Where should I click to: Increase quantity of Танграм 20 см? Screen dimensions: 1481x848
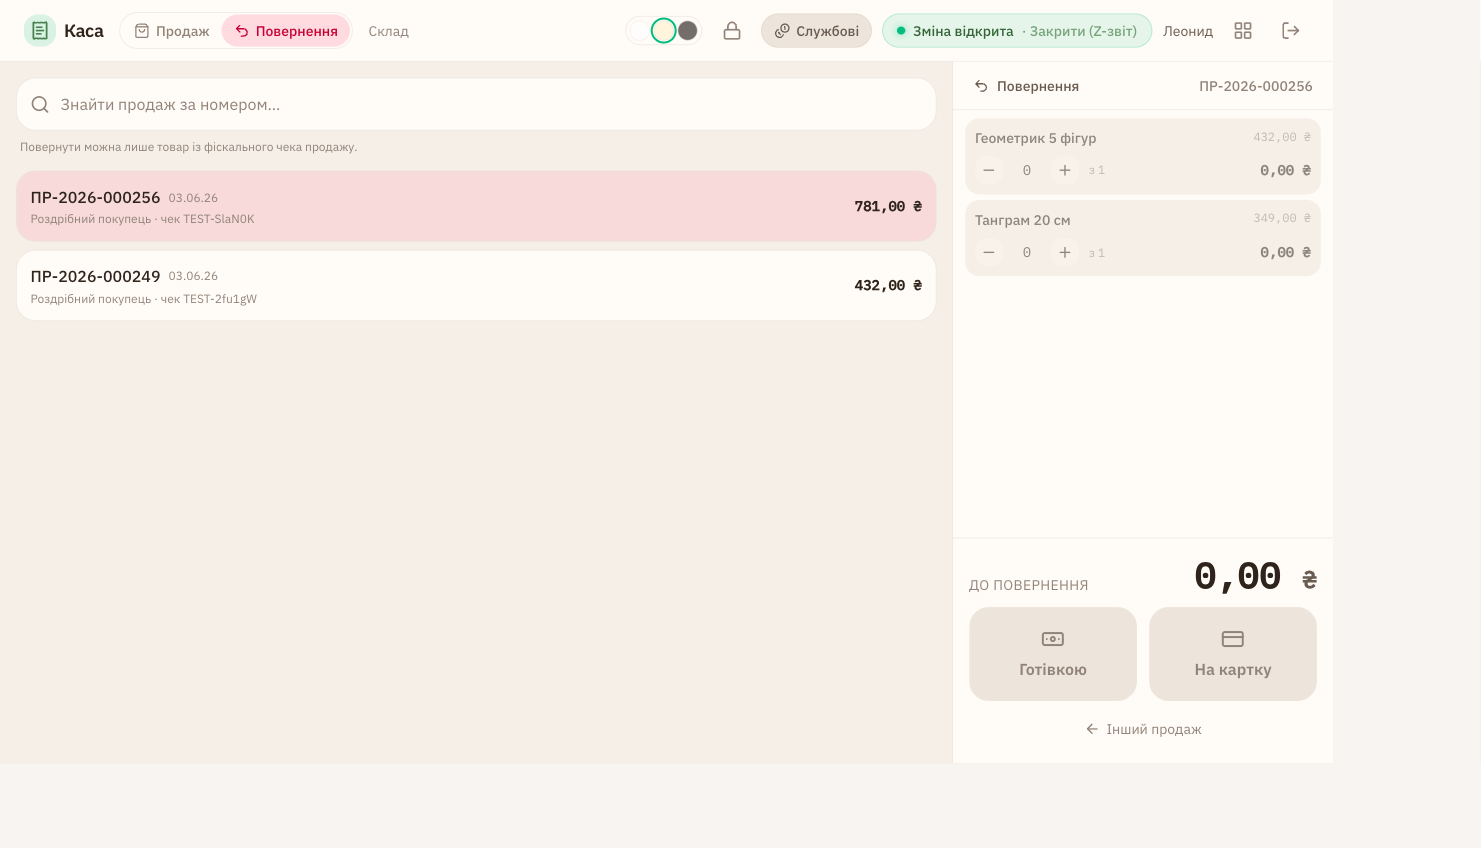tap(1065, 253)
